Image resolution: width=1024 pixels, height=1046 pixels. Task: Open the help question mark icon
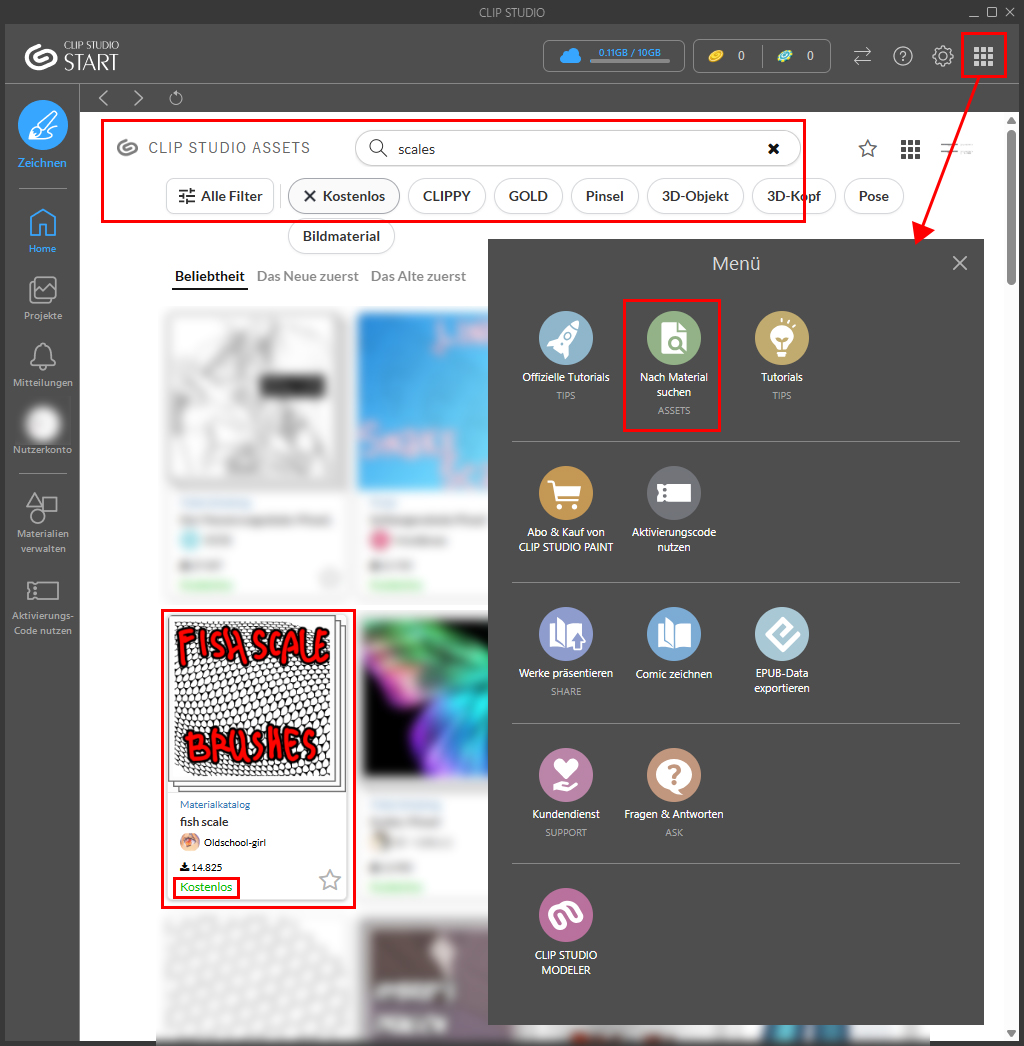coord(903,56)
